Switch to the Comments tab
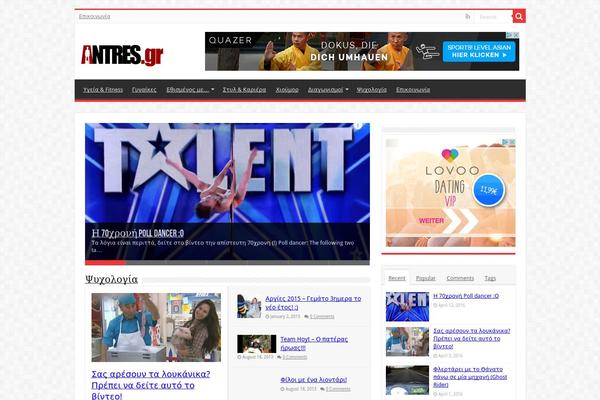Viewport: 600px width, 400px height. click(x=460, y=278)
